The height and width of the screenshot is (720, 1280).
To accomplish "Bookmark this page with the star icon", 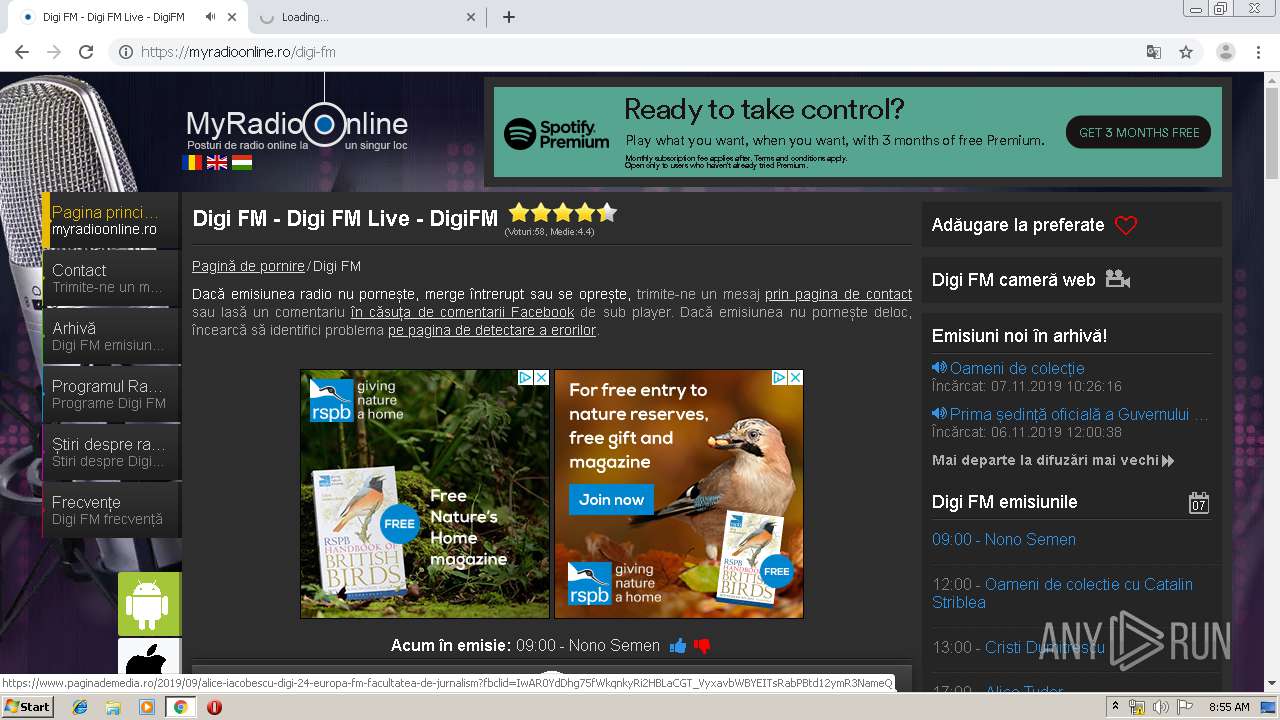I will coord(1186,52).
